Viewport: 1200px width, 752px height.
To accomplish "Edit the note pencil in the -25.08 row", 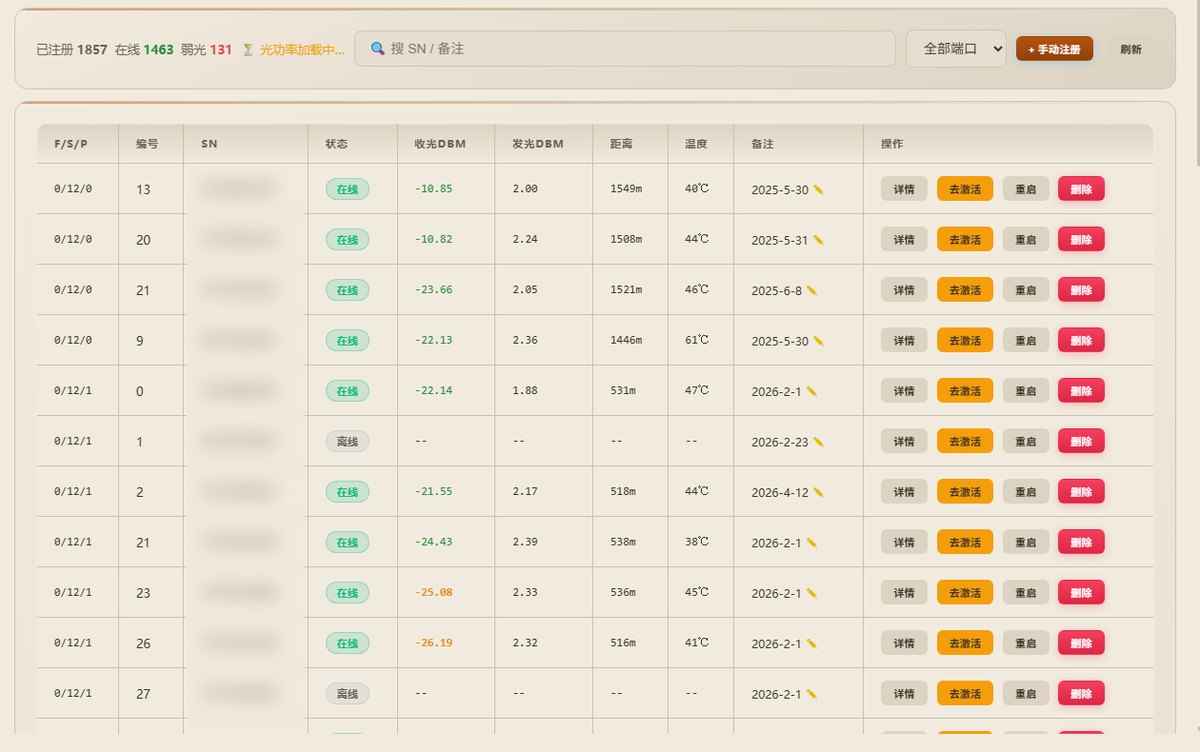I will tap(812, 593).
